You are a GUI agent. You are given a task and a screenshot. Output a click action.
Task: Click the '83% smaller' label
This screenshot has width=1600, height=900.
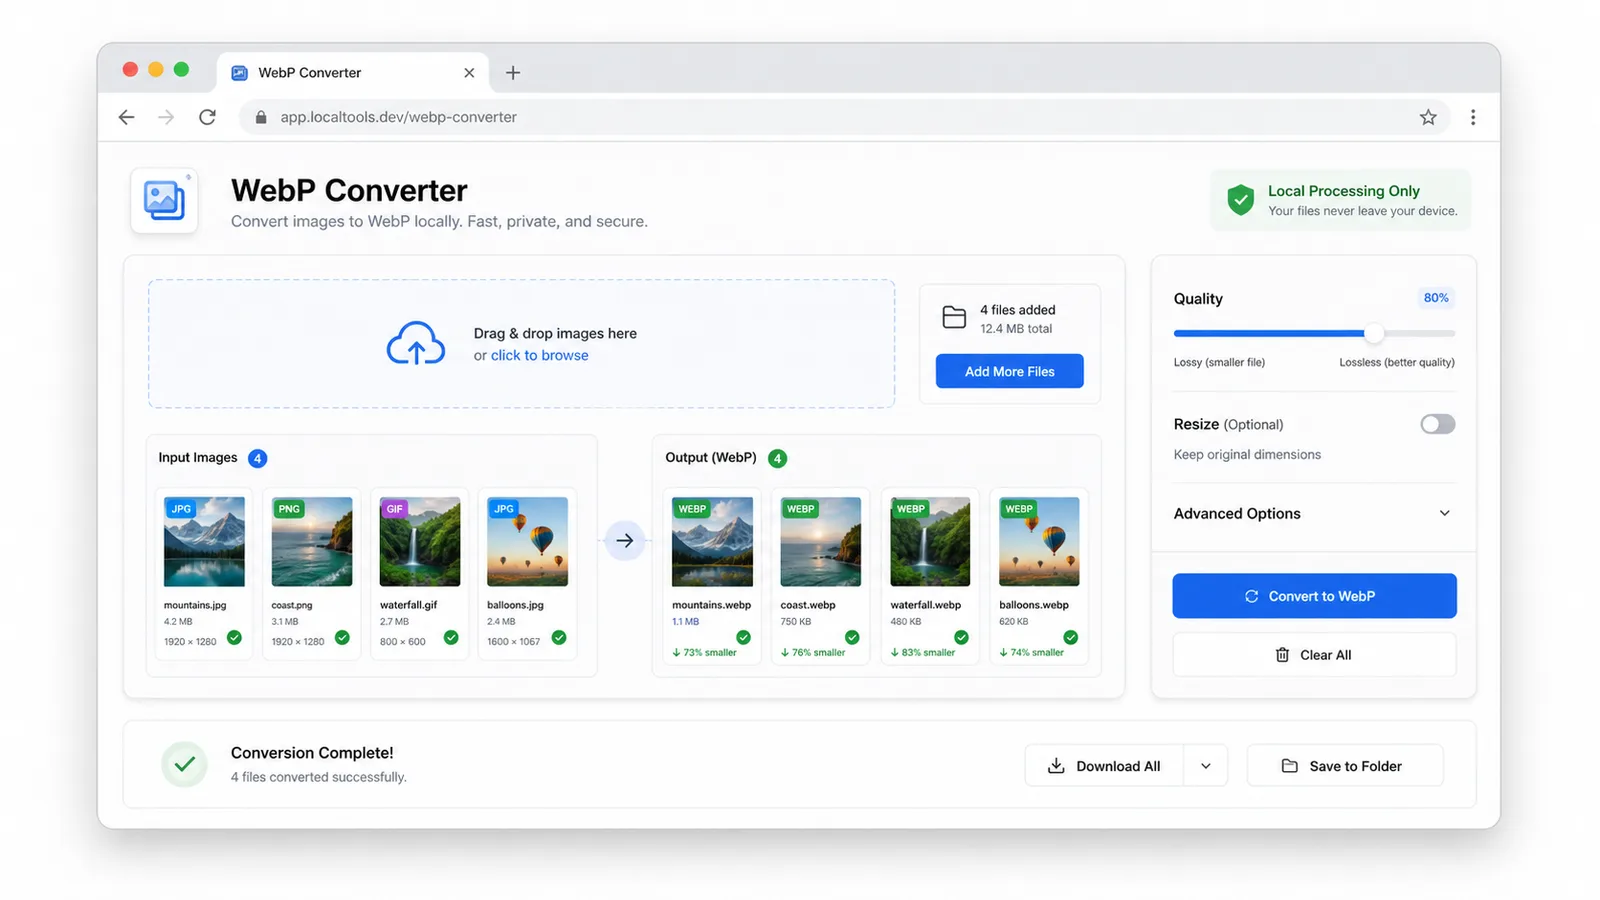pyautogui.click(x=923, y=652)
